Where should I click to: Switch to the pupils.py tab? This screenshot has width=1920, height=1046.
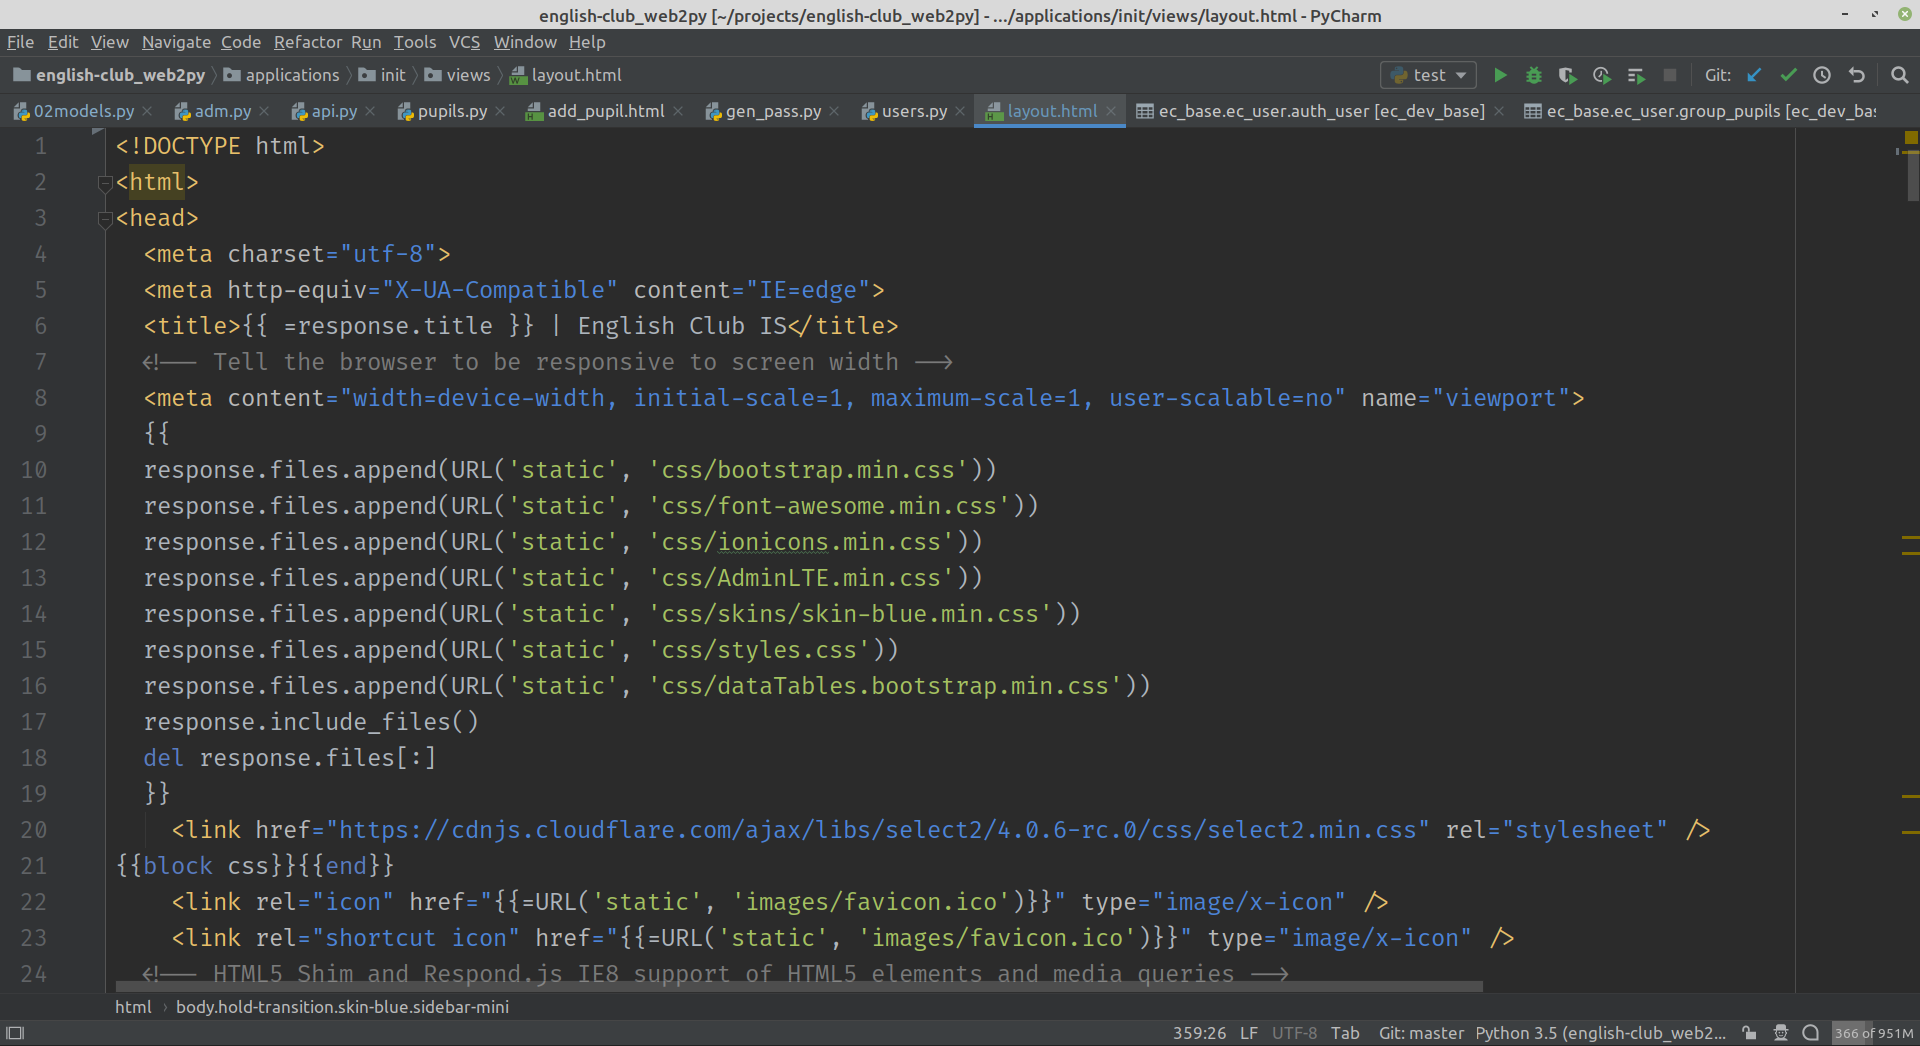click(452, 111)
